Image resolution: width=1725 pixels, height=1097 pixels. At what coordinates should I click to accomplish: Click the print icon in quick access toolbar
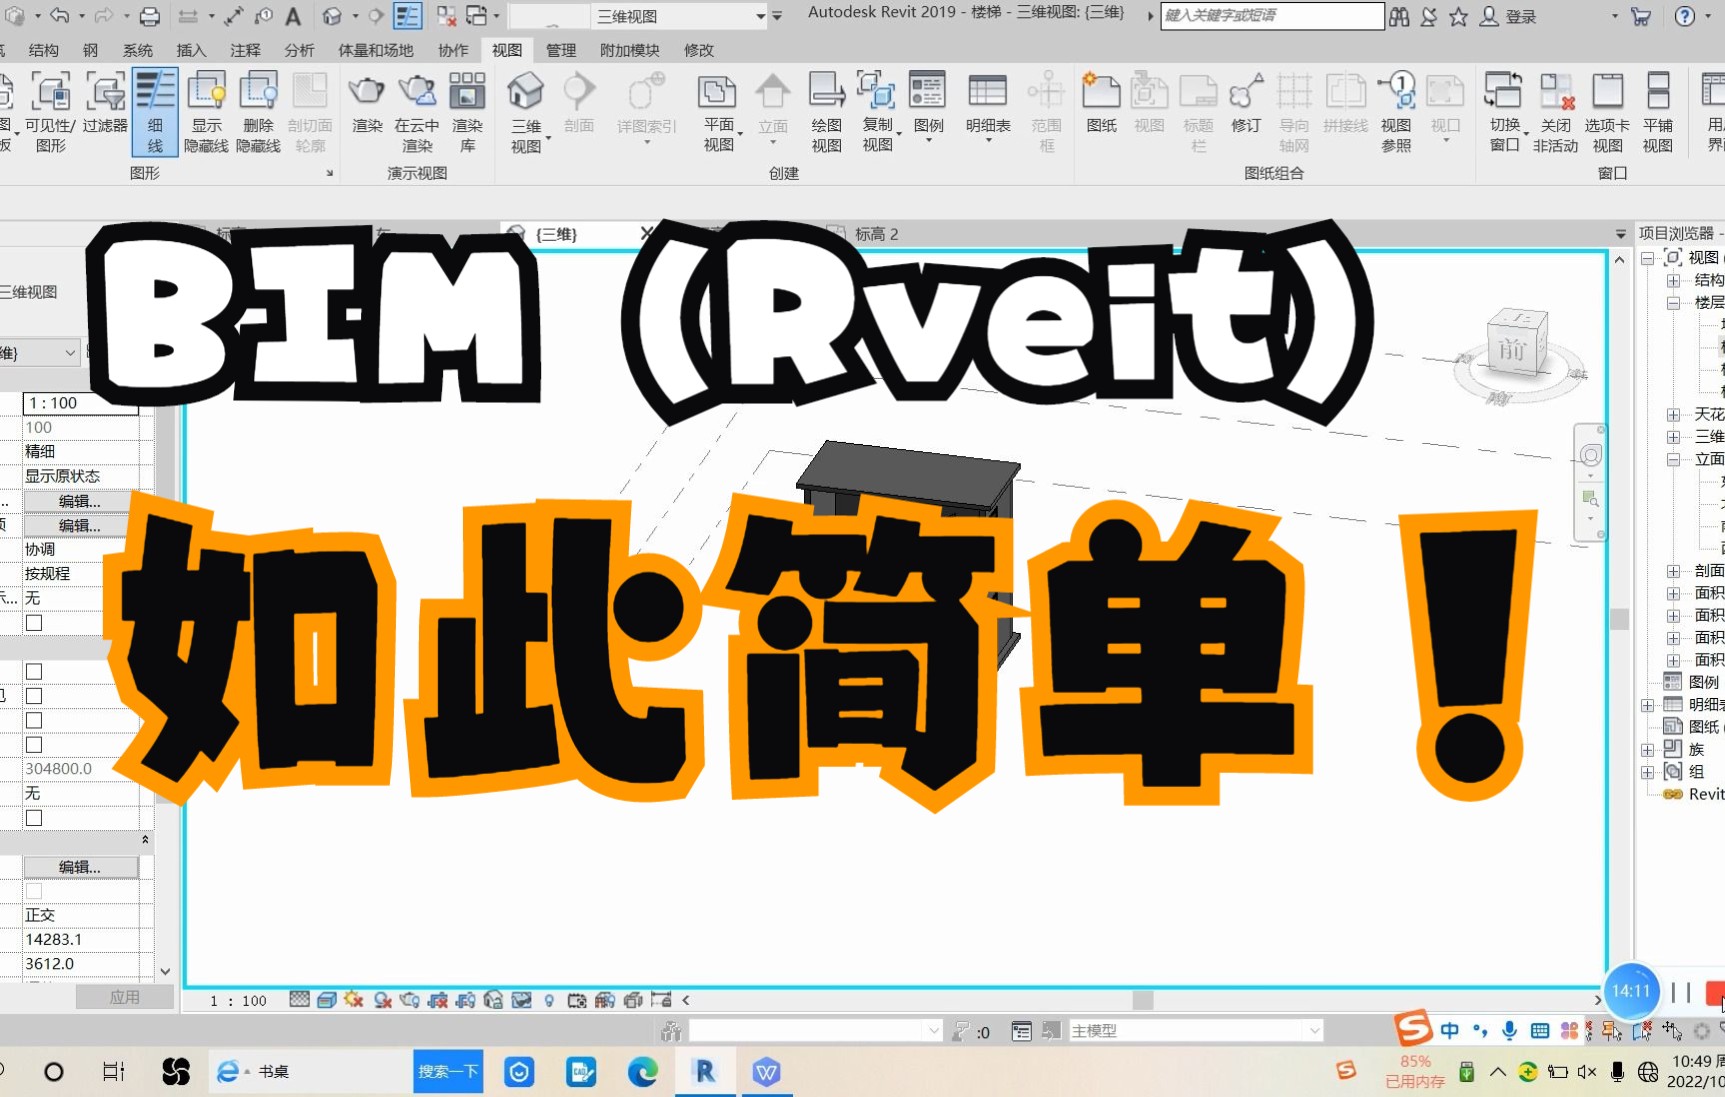click(x=149, y=16)
